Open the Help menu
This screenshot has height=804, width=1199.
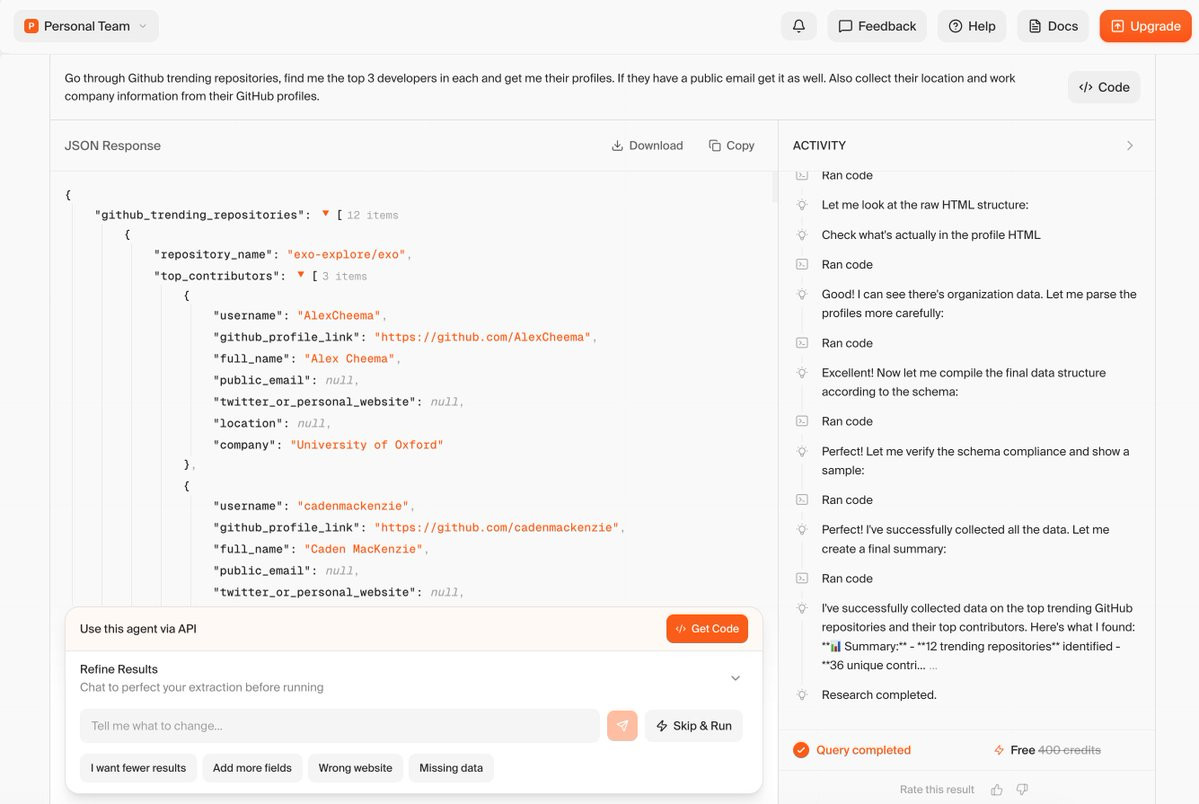coord(972,26)
